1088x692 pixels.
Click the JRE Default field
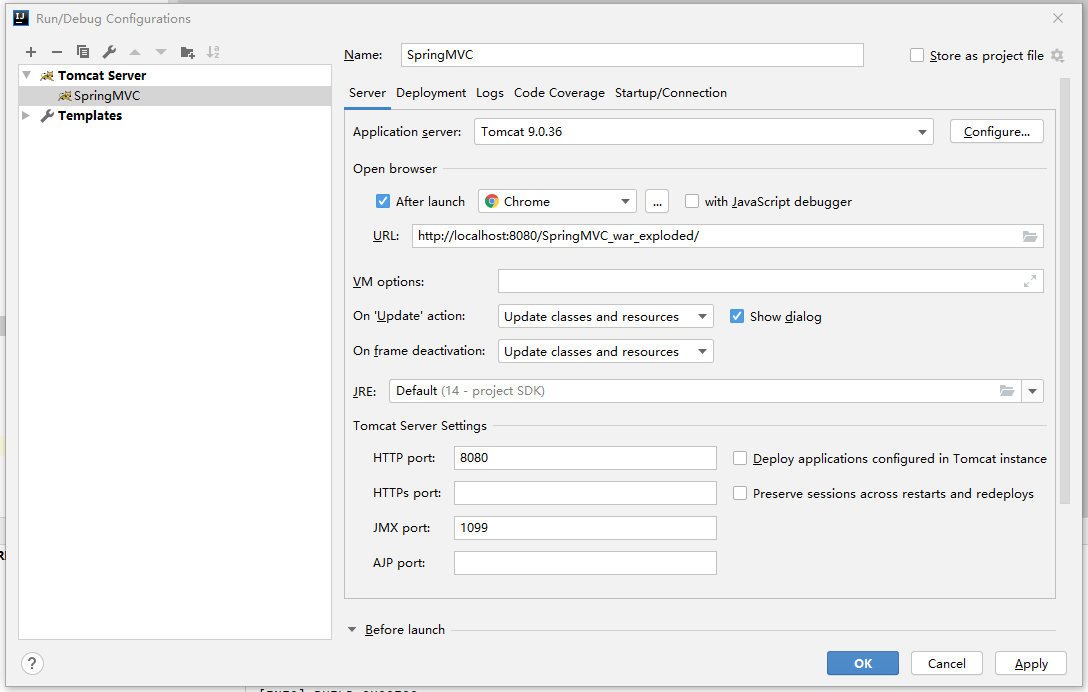click(705, 391)
